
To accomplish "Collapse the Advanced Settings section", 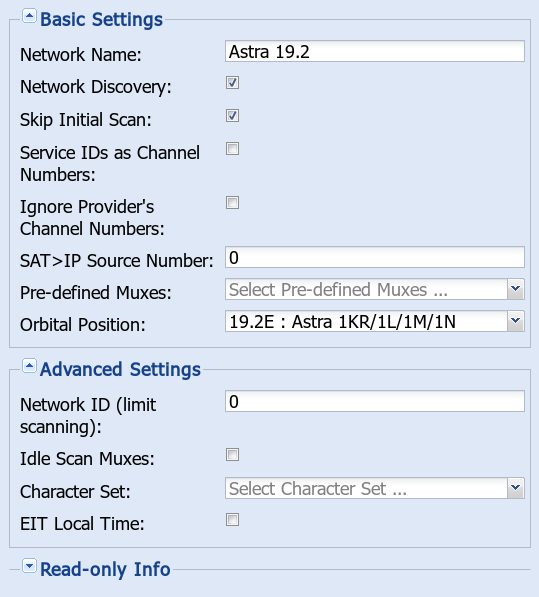I will coord(29,366).
